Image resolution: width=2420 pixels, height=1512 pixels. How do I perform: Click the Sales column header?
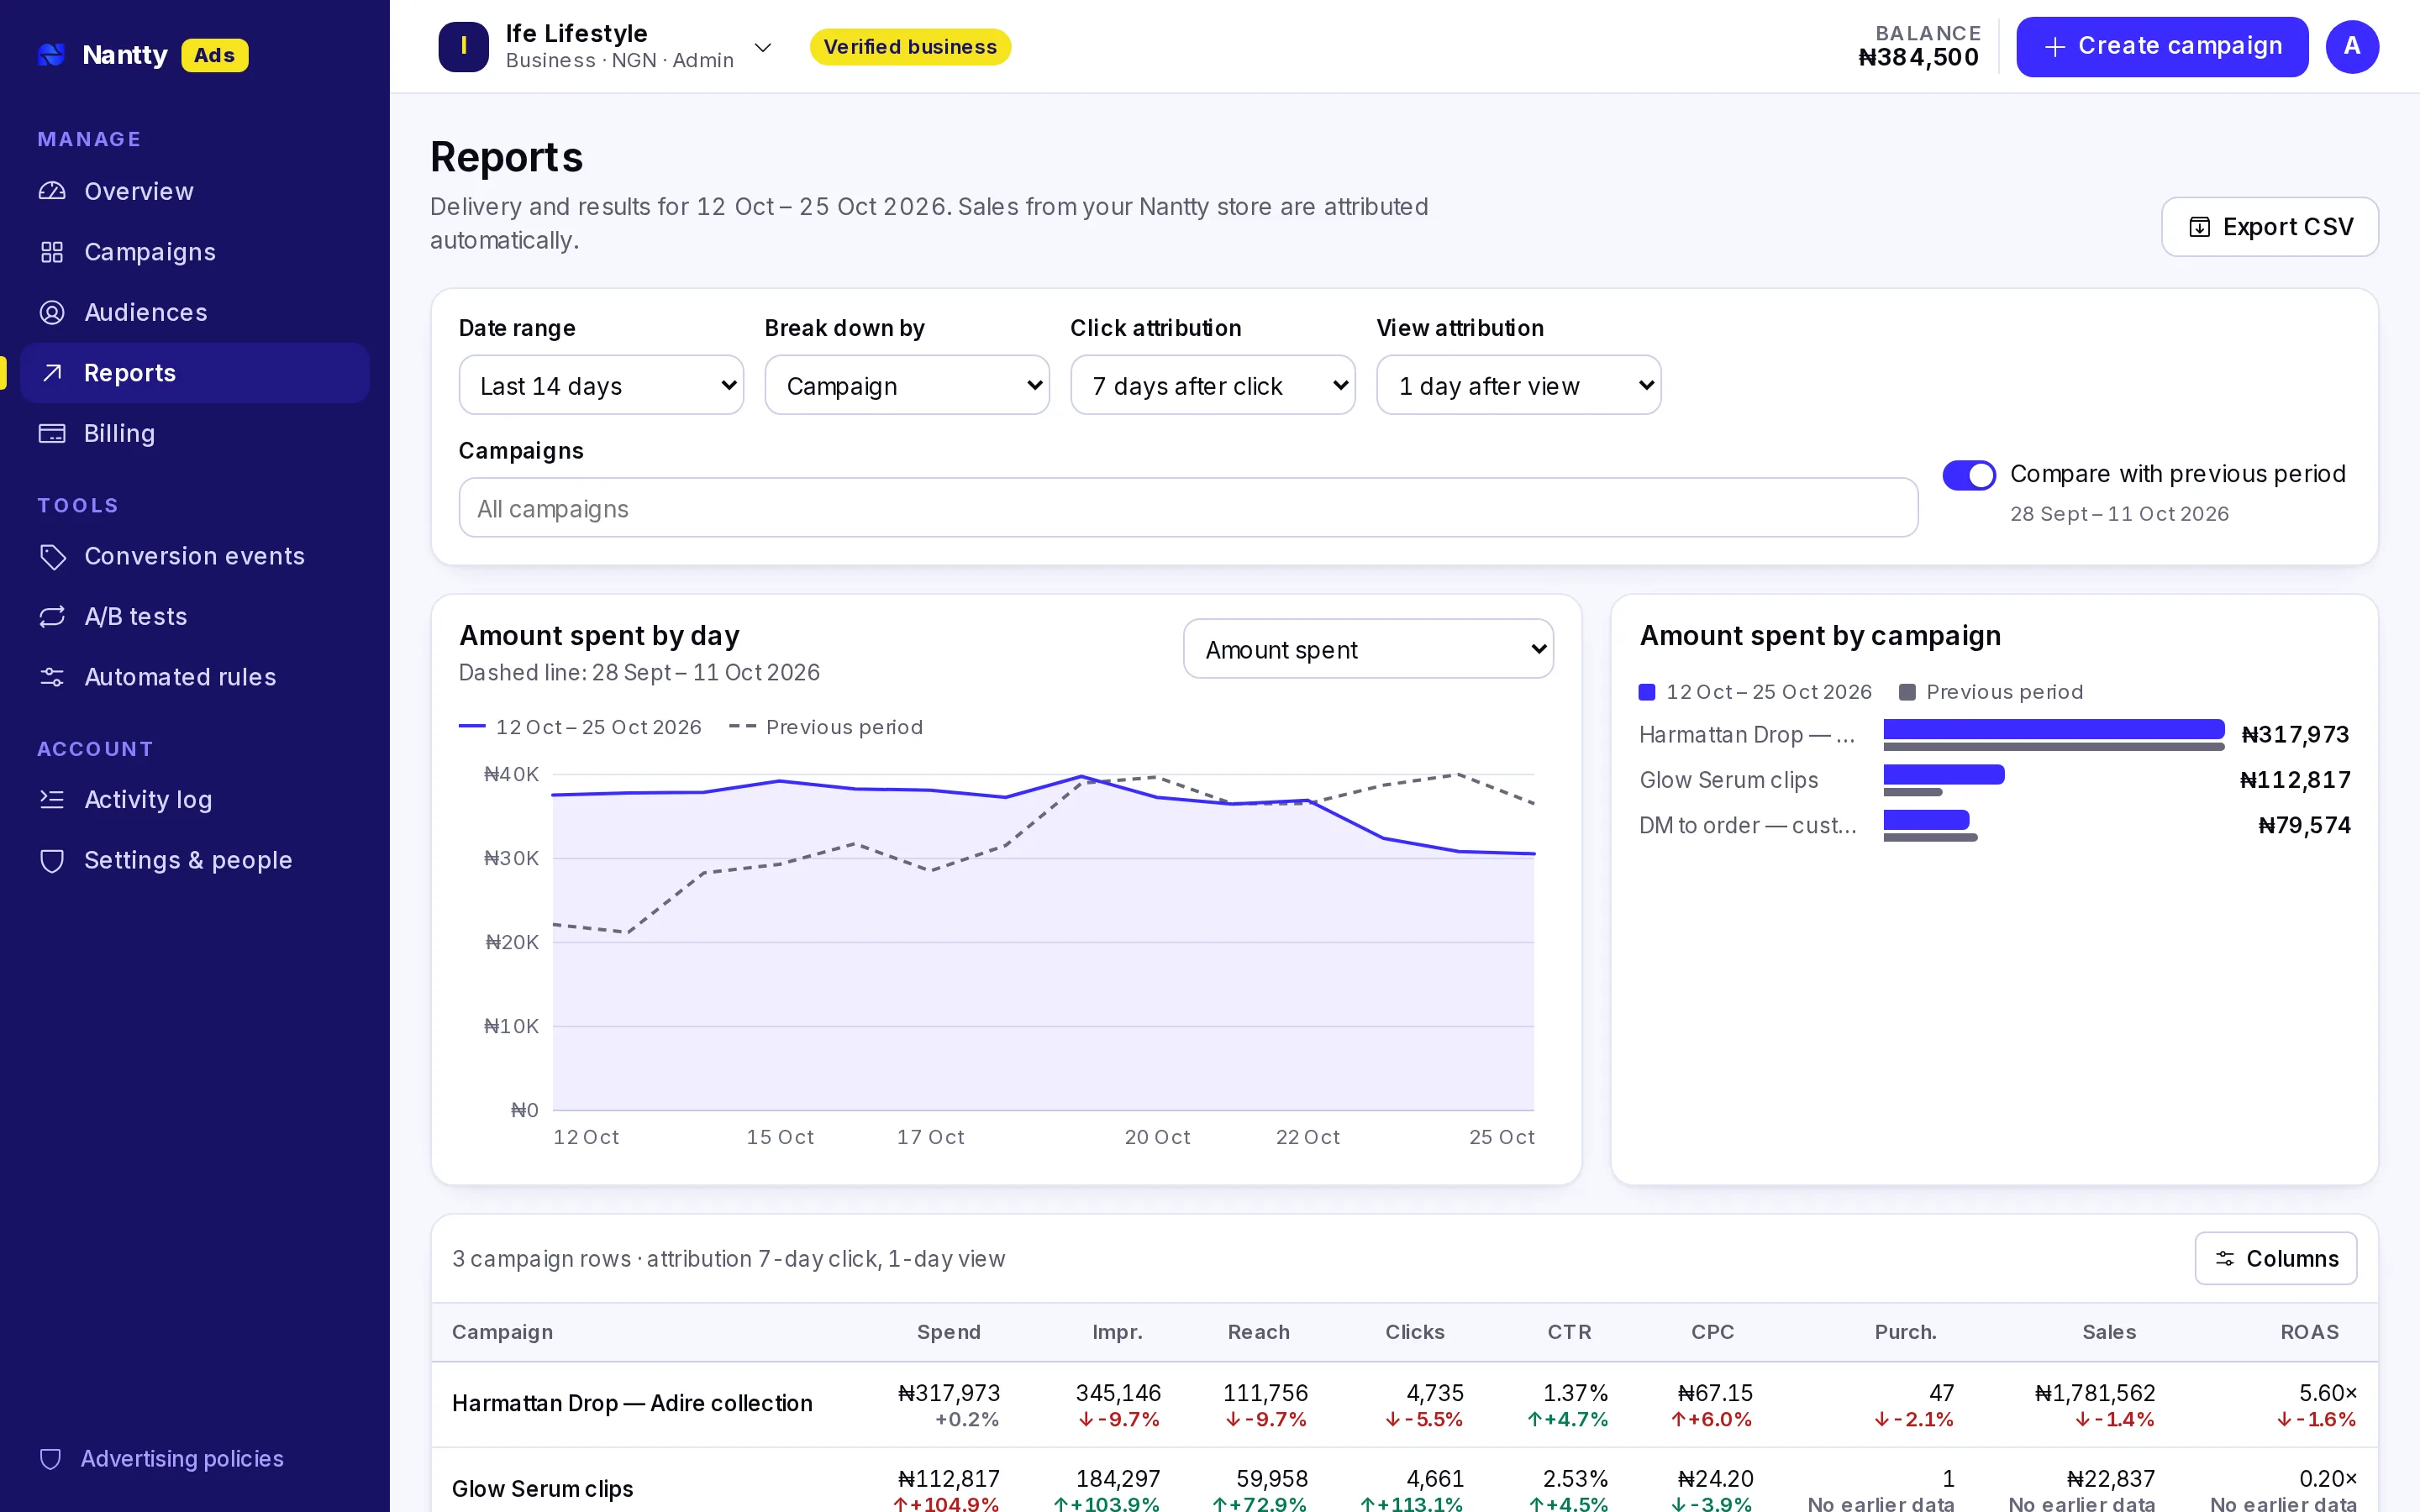(2109, 1332)
